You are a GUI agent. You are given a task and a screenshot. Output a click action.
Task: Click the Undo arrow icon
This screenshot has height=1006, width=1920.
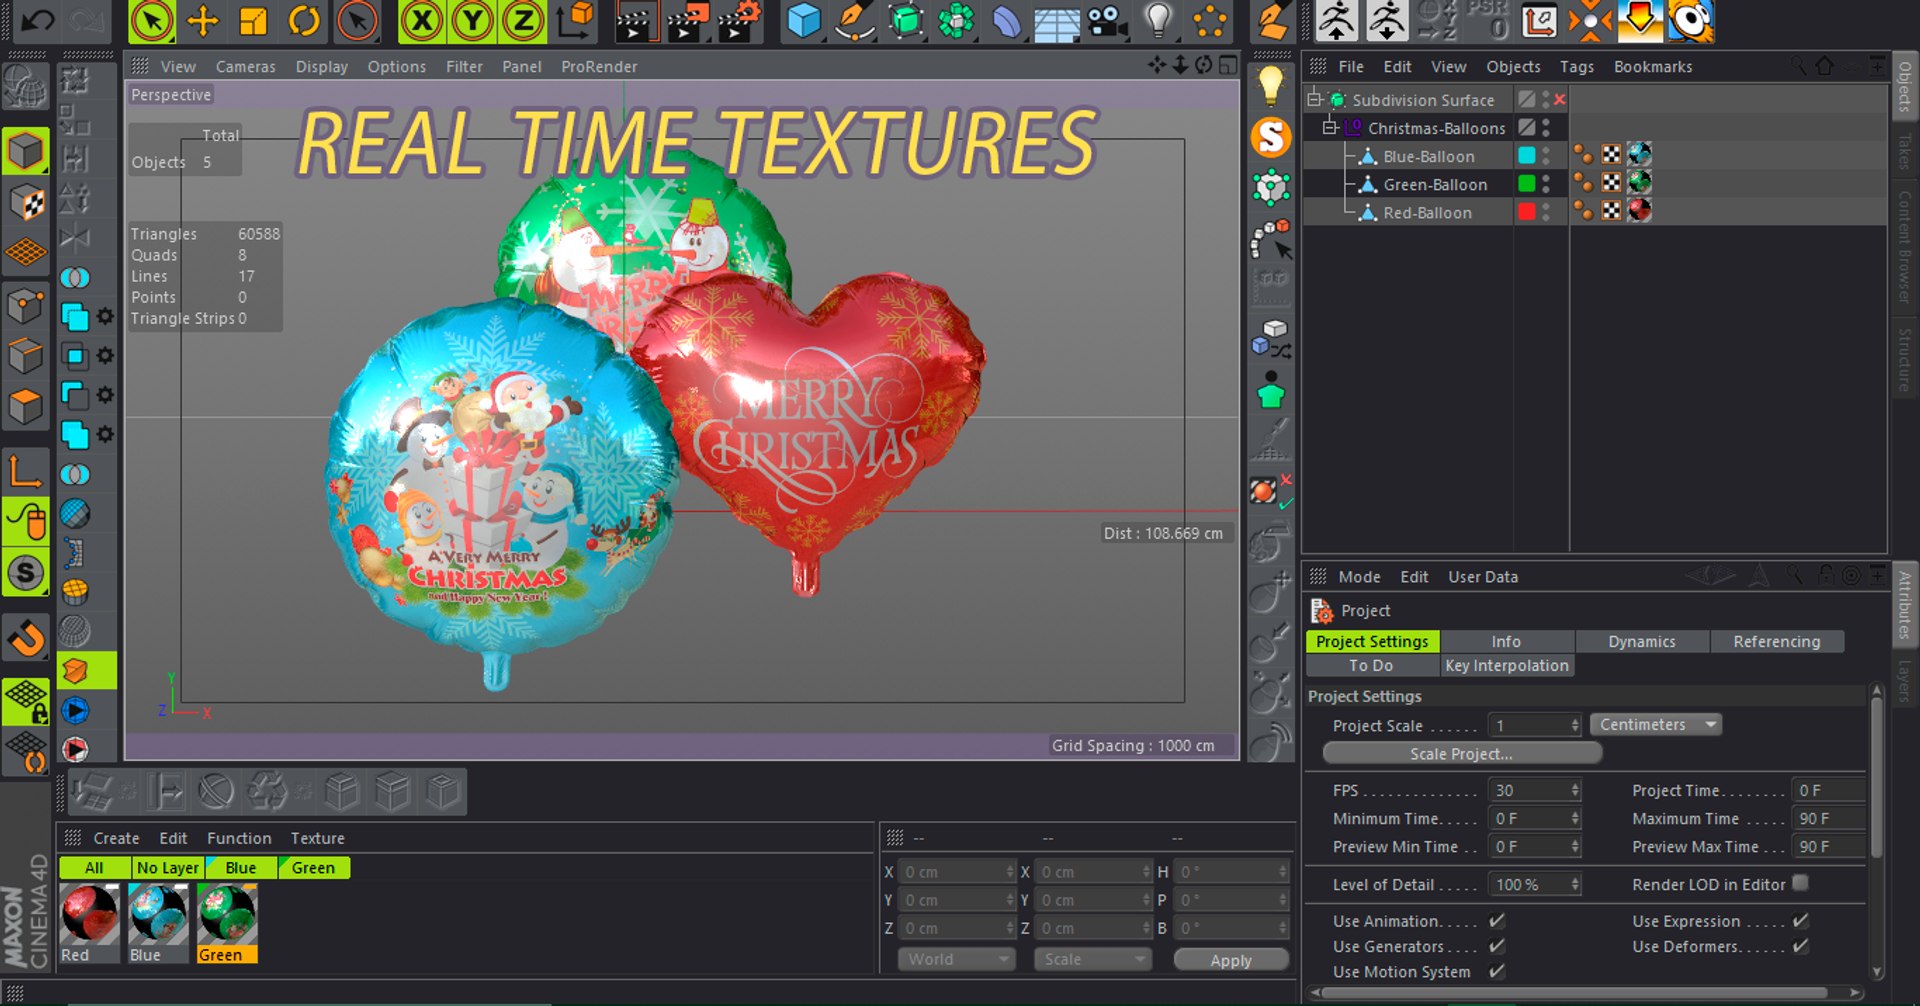pyautogui.click(x=38, y=21)
